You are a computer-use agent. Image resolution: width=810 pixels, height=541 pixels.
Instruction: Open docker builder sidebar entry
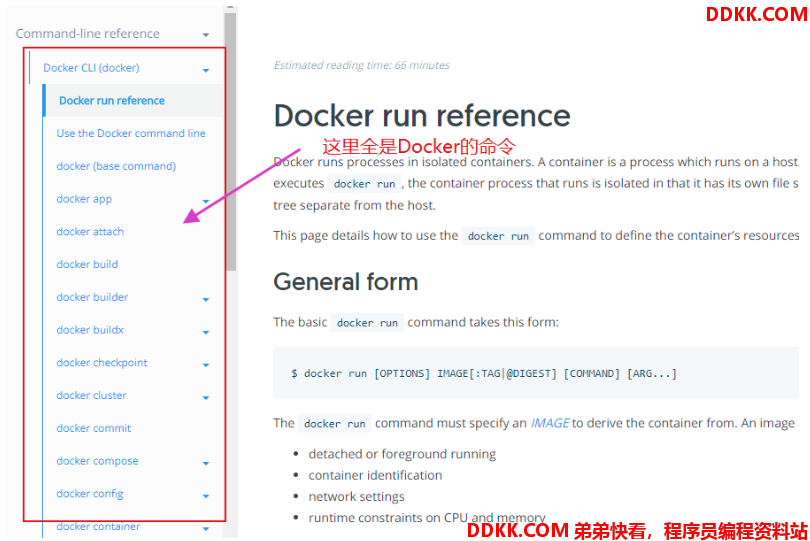point(92,297)
